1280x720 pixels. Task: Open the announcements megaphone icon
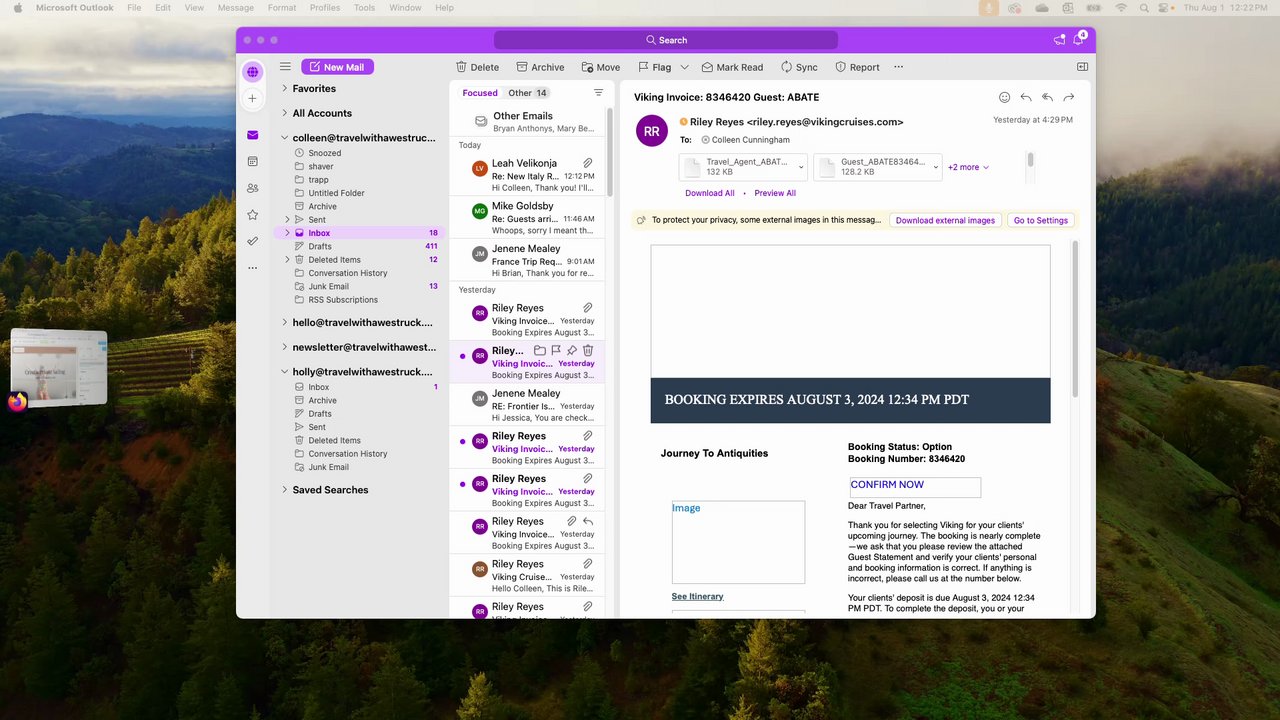pyautogui.click(x=1059, y=40)
